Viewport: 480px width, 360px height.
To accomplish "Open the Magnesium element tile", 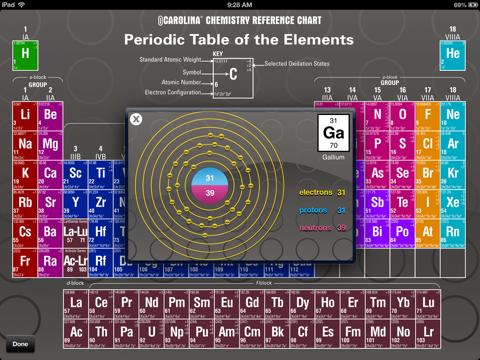I will (50, 146).
